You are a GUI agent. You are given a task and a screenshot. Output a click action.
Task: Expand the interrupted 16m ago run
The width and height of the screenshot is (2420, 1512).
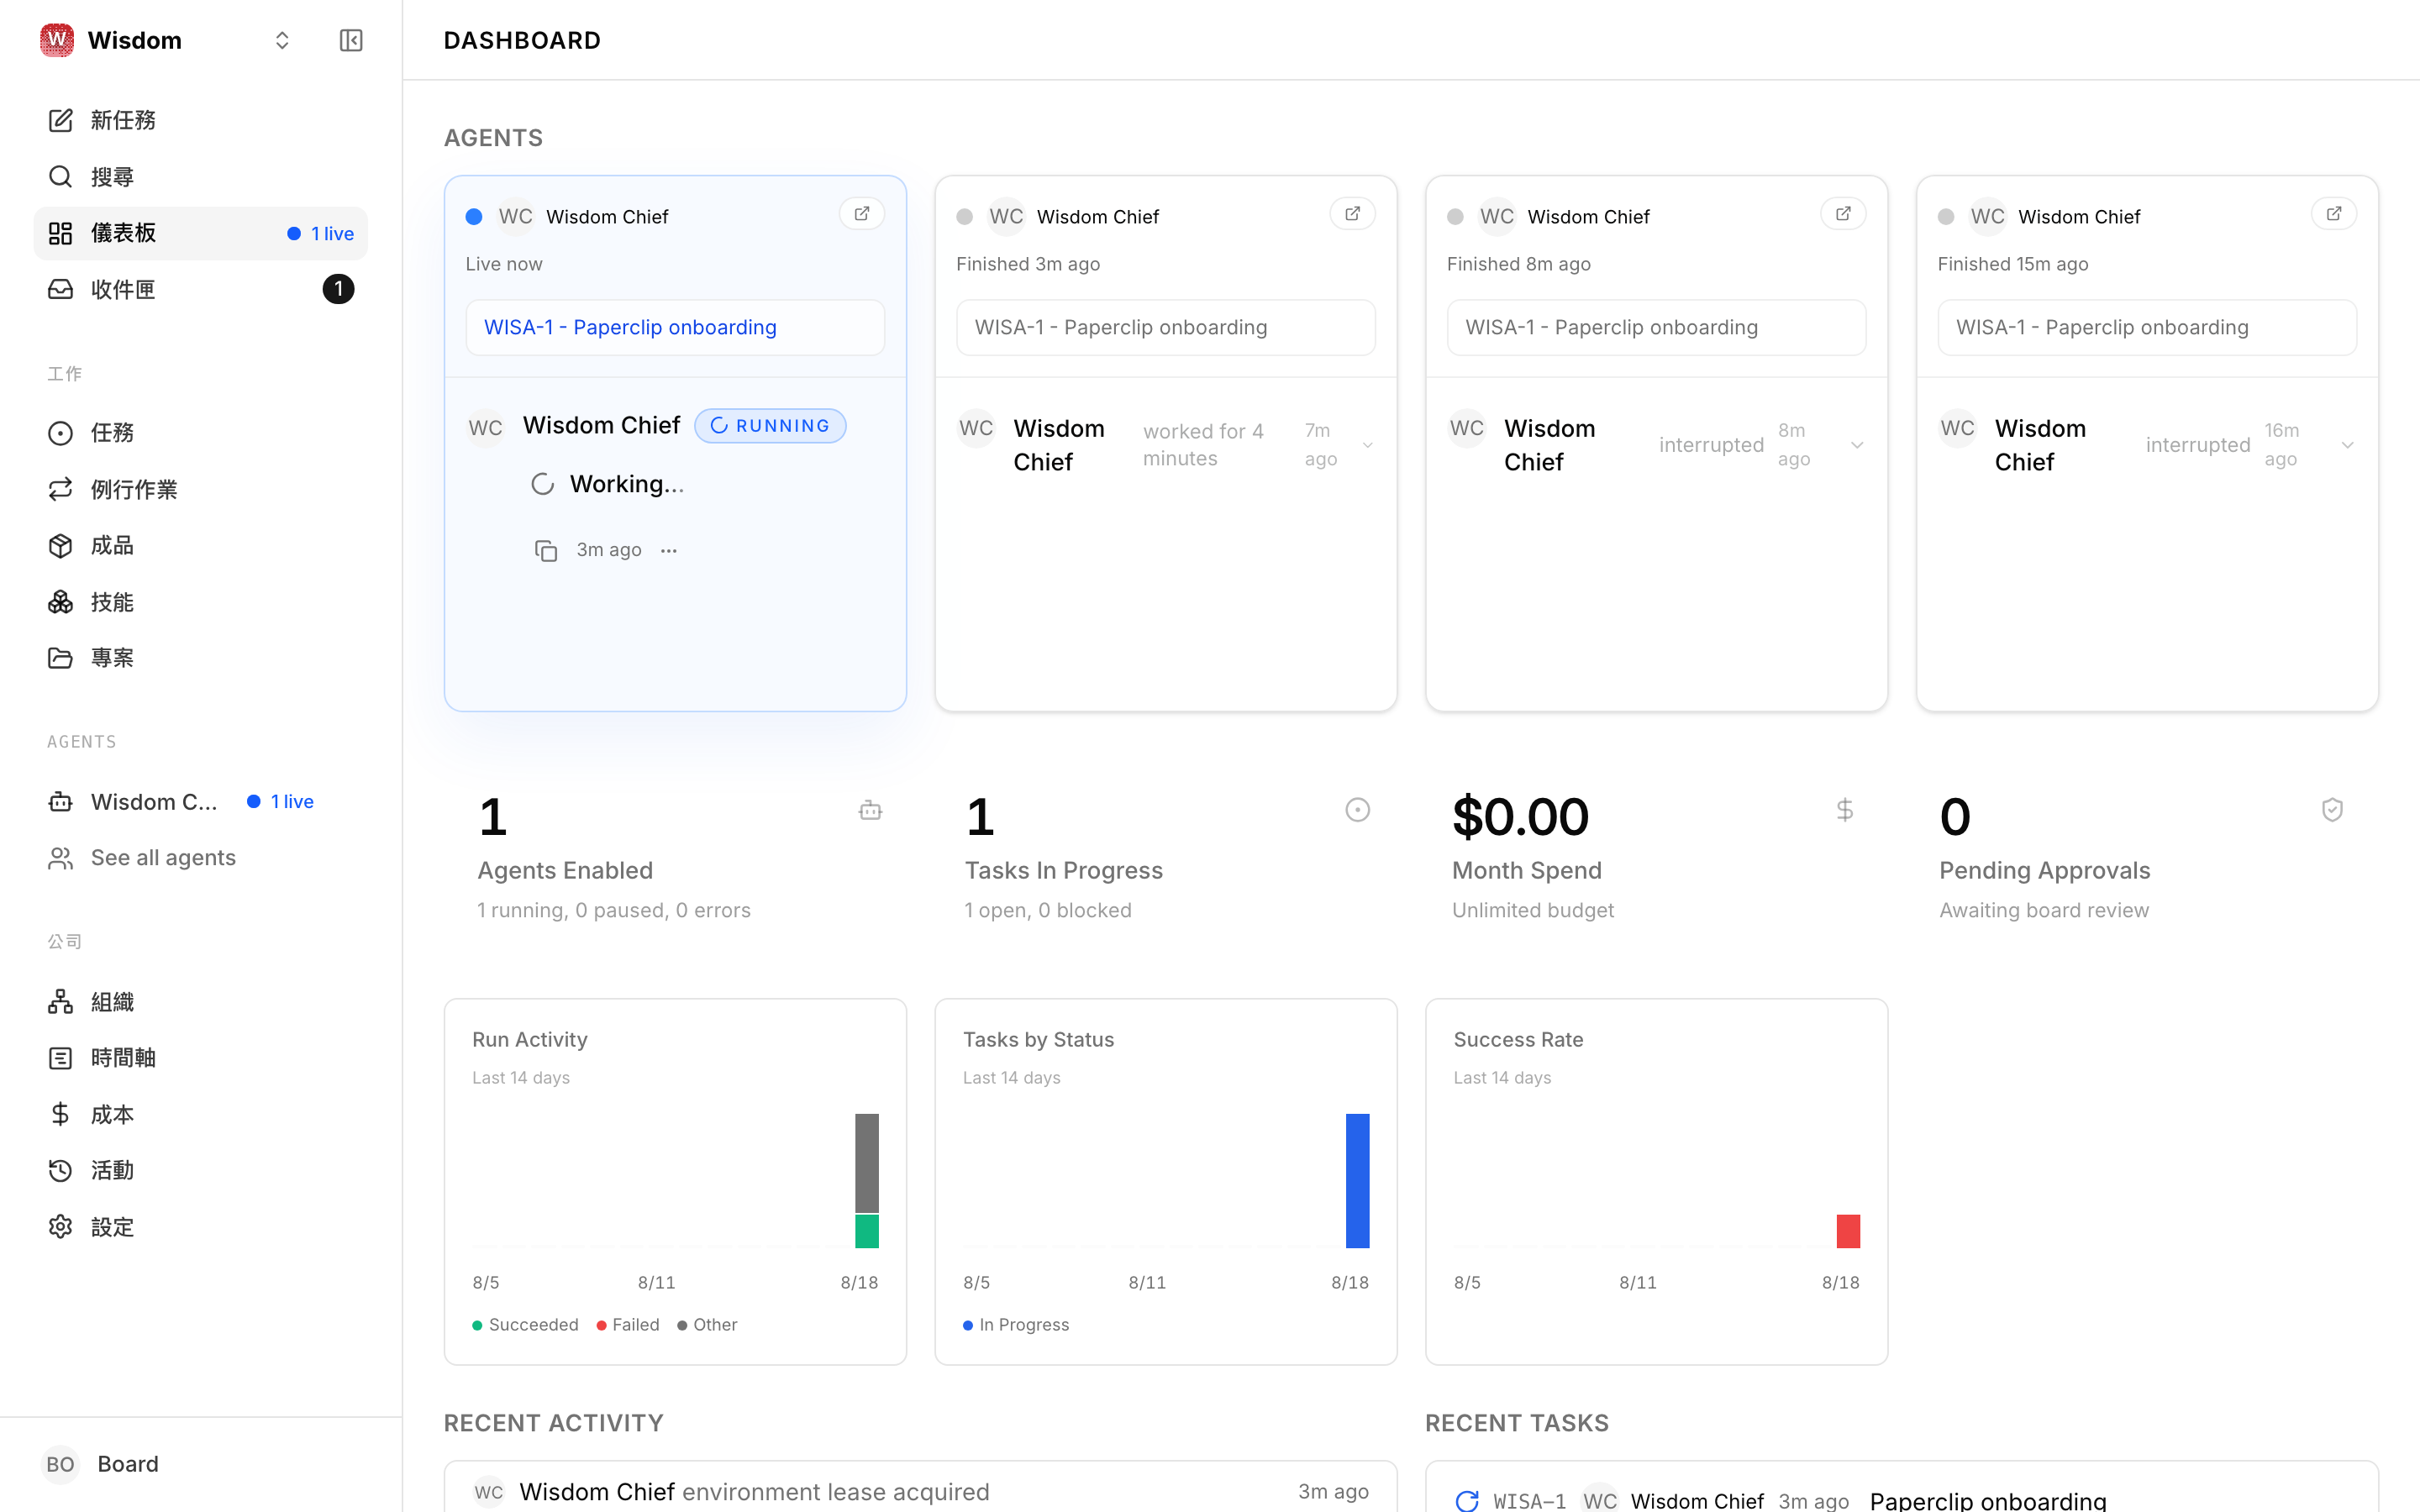(x=2348, y=445)
